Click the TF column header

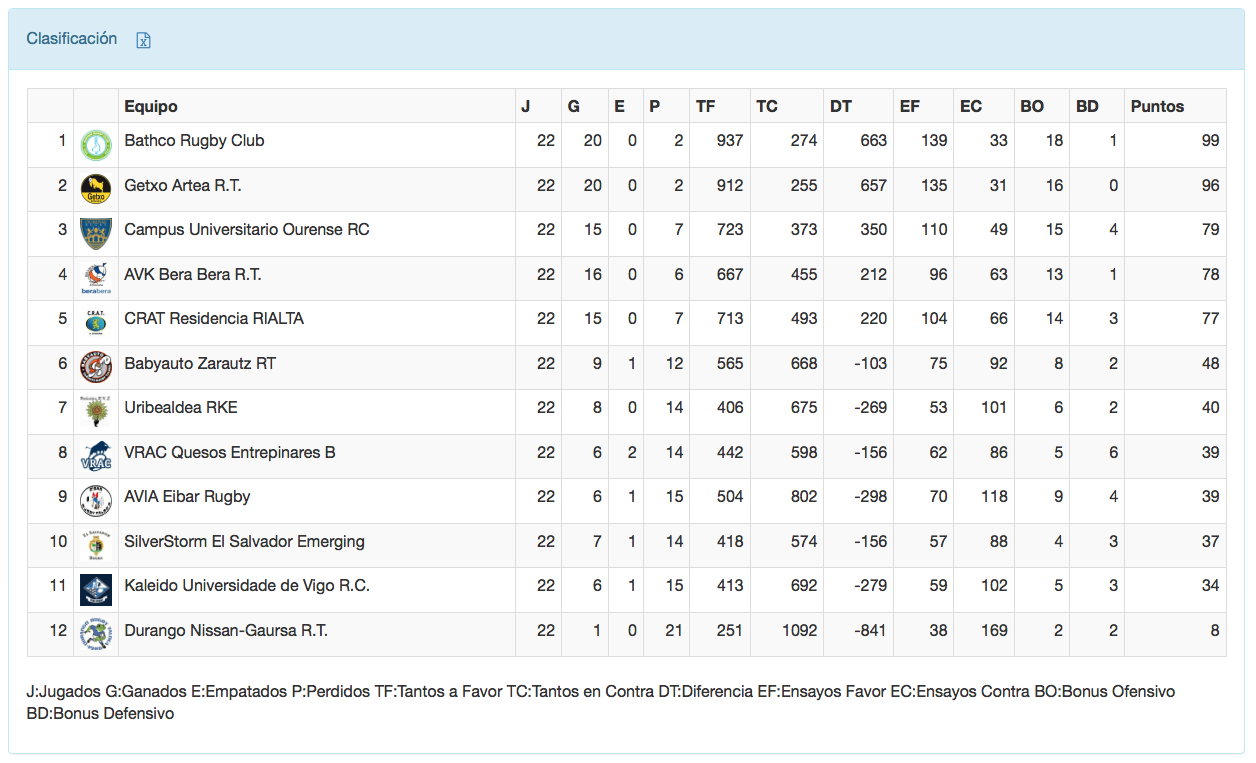[706, 106]
